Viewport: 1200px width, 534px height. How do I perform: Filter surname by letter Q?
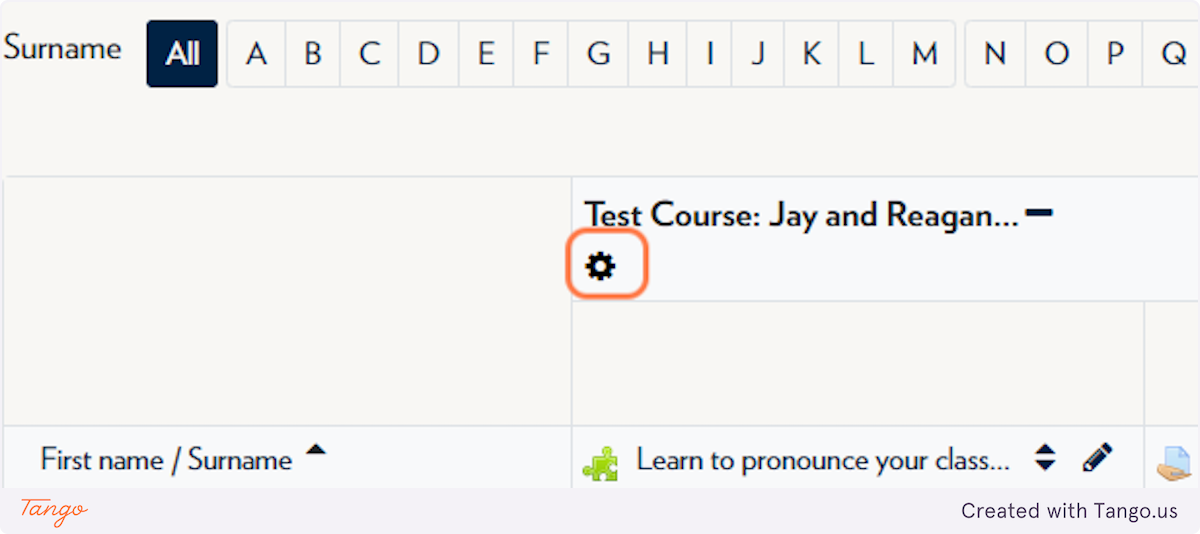1173,54
